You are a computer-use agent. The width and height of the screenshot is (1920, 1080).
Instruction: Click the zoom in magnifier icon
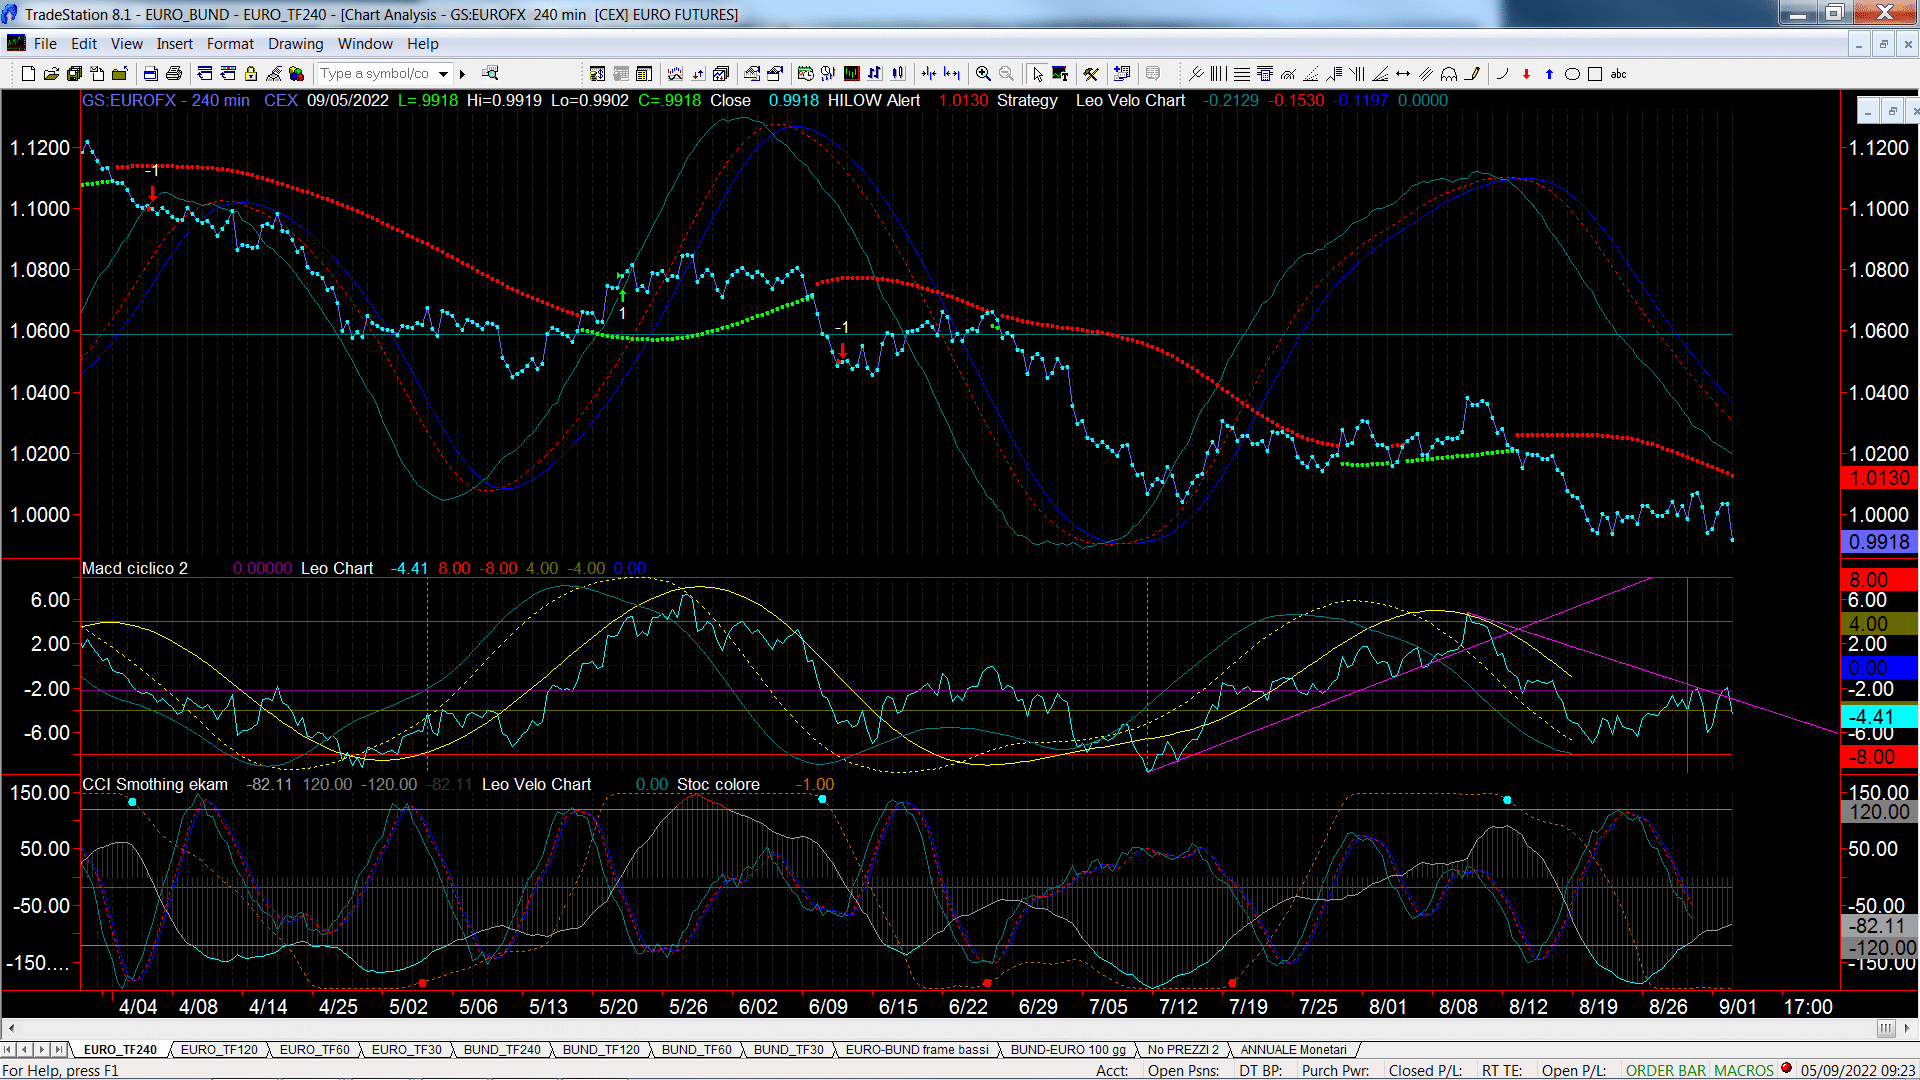click(983, 73)
